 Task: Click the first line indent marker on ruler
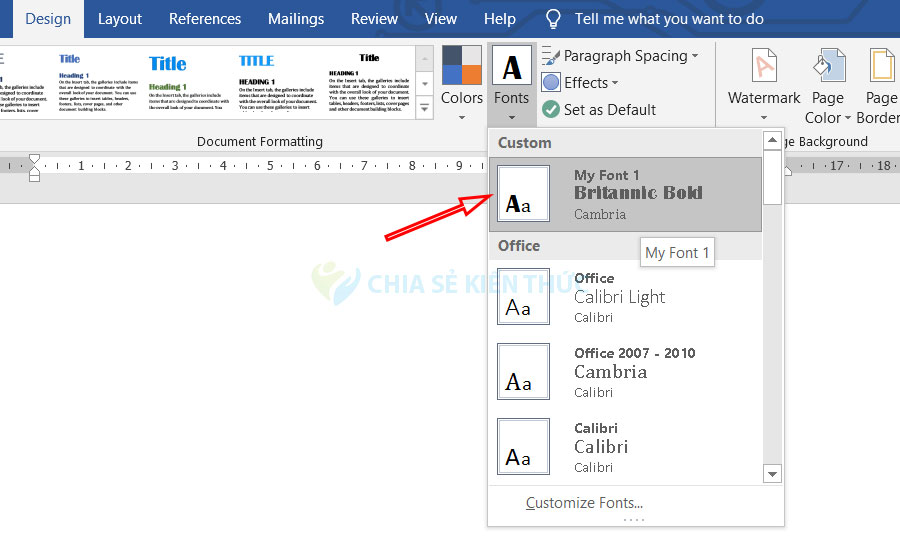click(34, 159)
